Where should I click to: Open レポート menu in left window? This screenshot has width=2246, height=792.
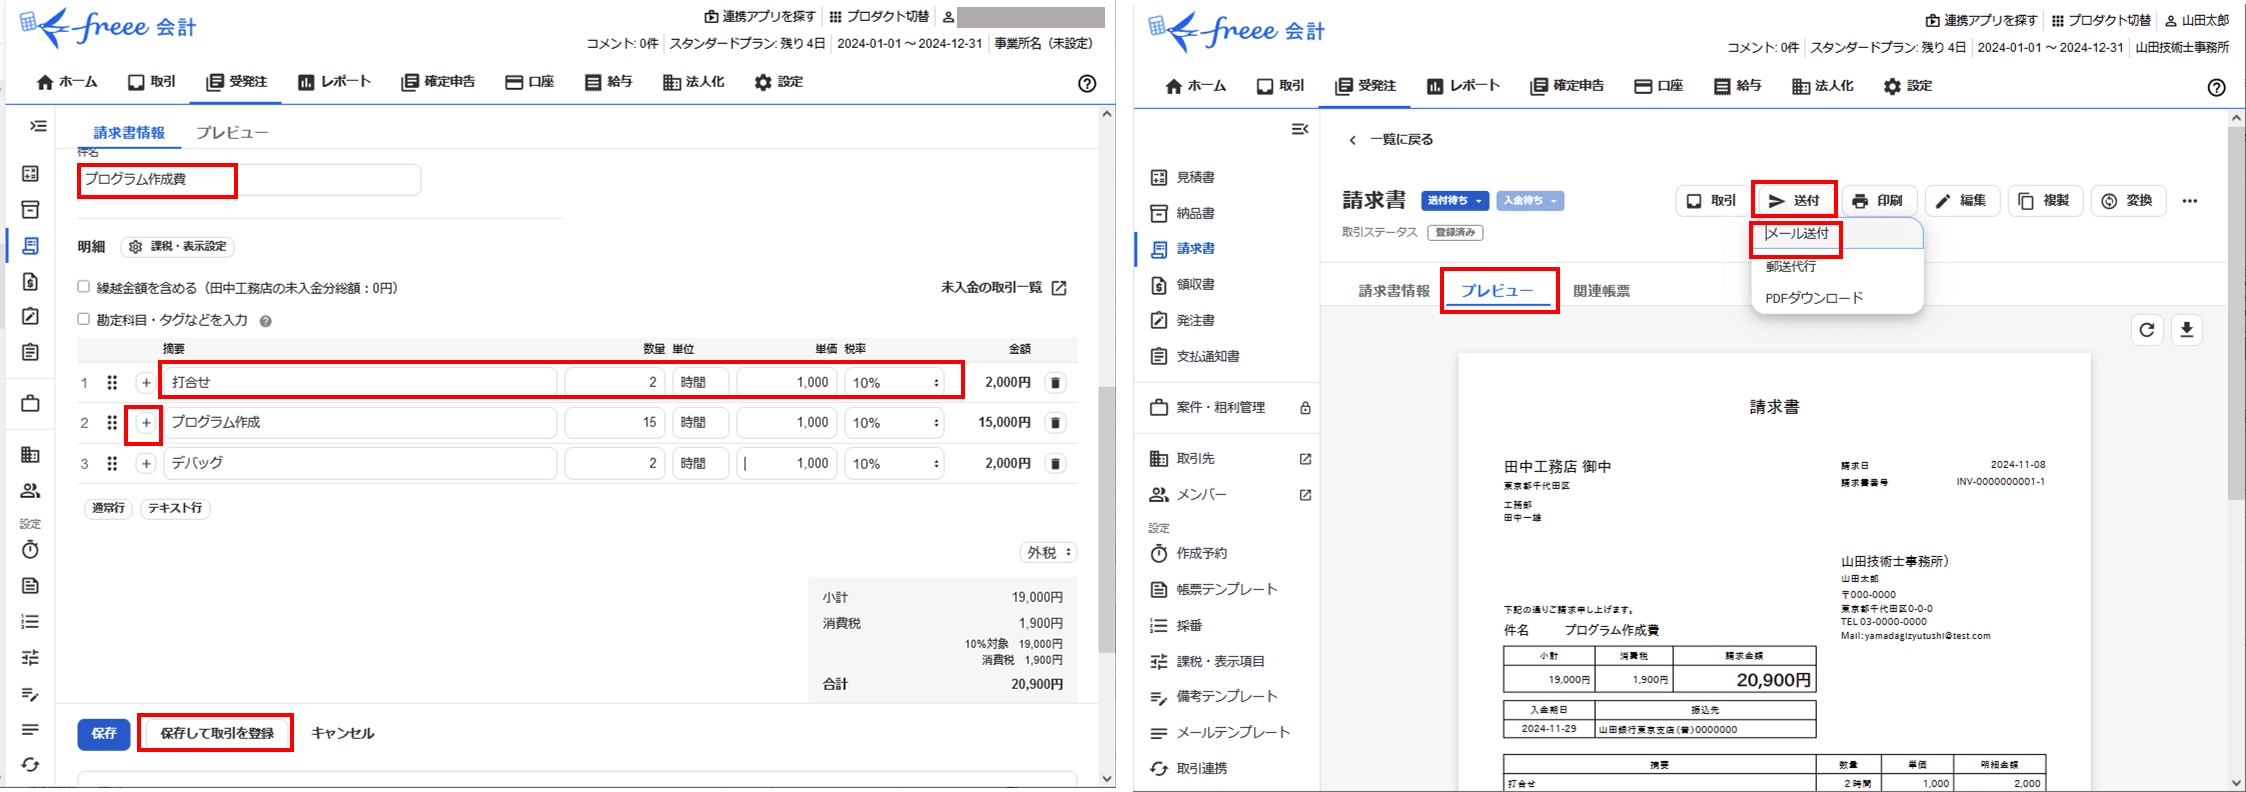[334, 82]
